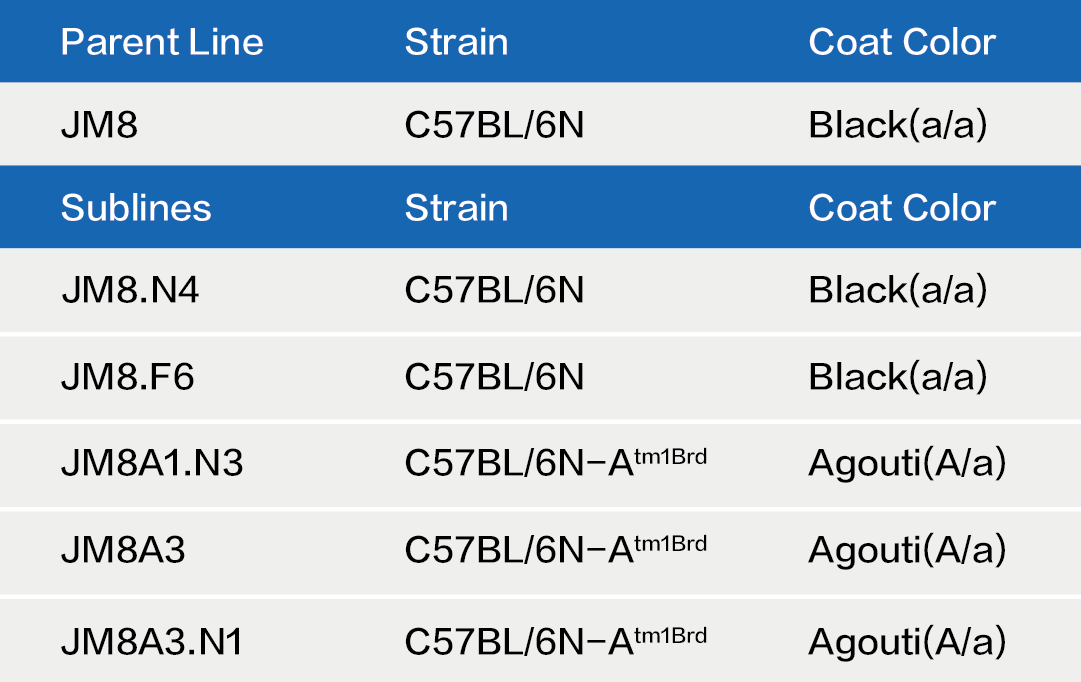
Task: Click Black(a/a) in the JM8.N4 row
Action: click(x=898, y=290)
